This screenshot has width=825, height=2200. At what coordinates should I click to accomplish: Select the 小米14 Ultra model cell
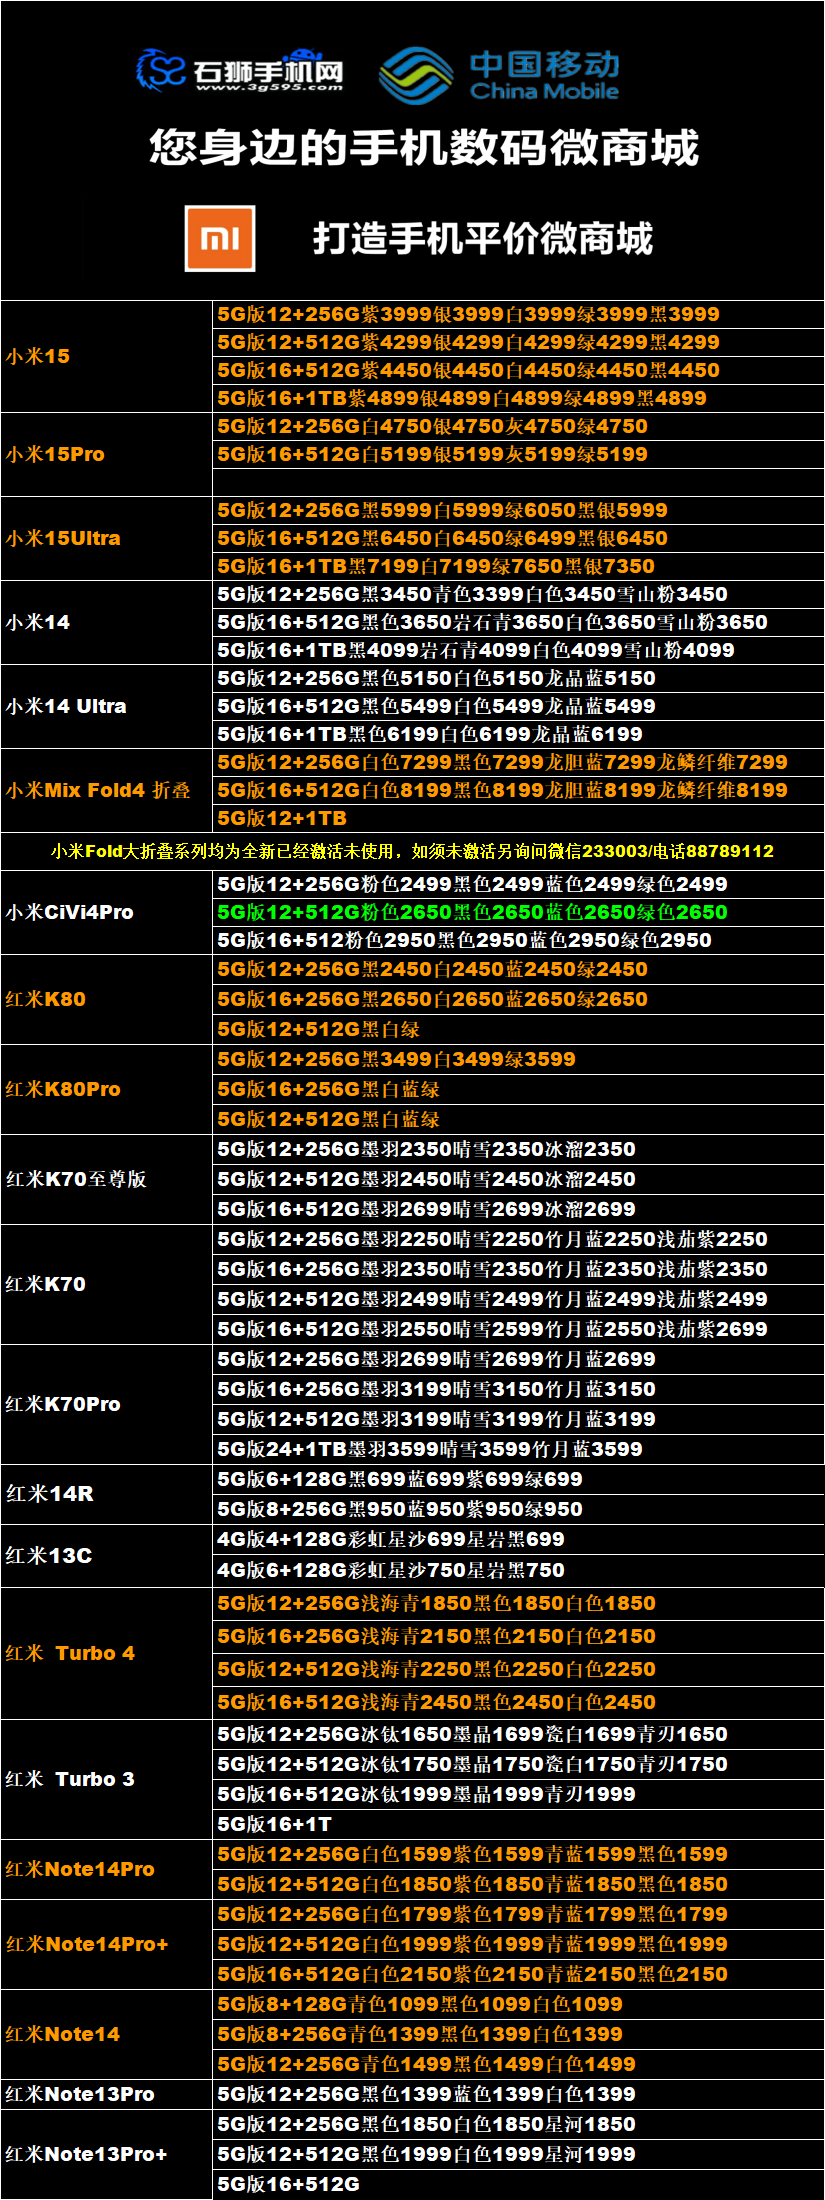pos(107,706)
